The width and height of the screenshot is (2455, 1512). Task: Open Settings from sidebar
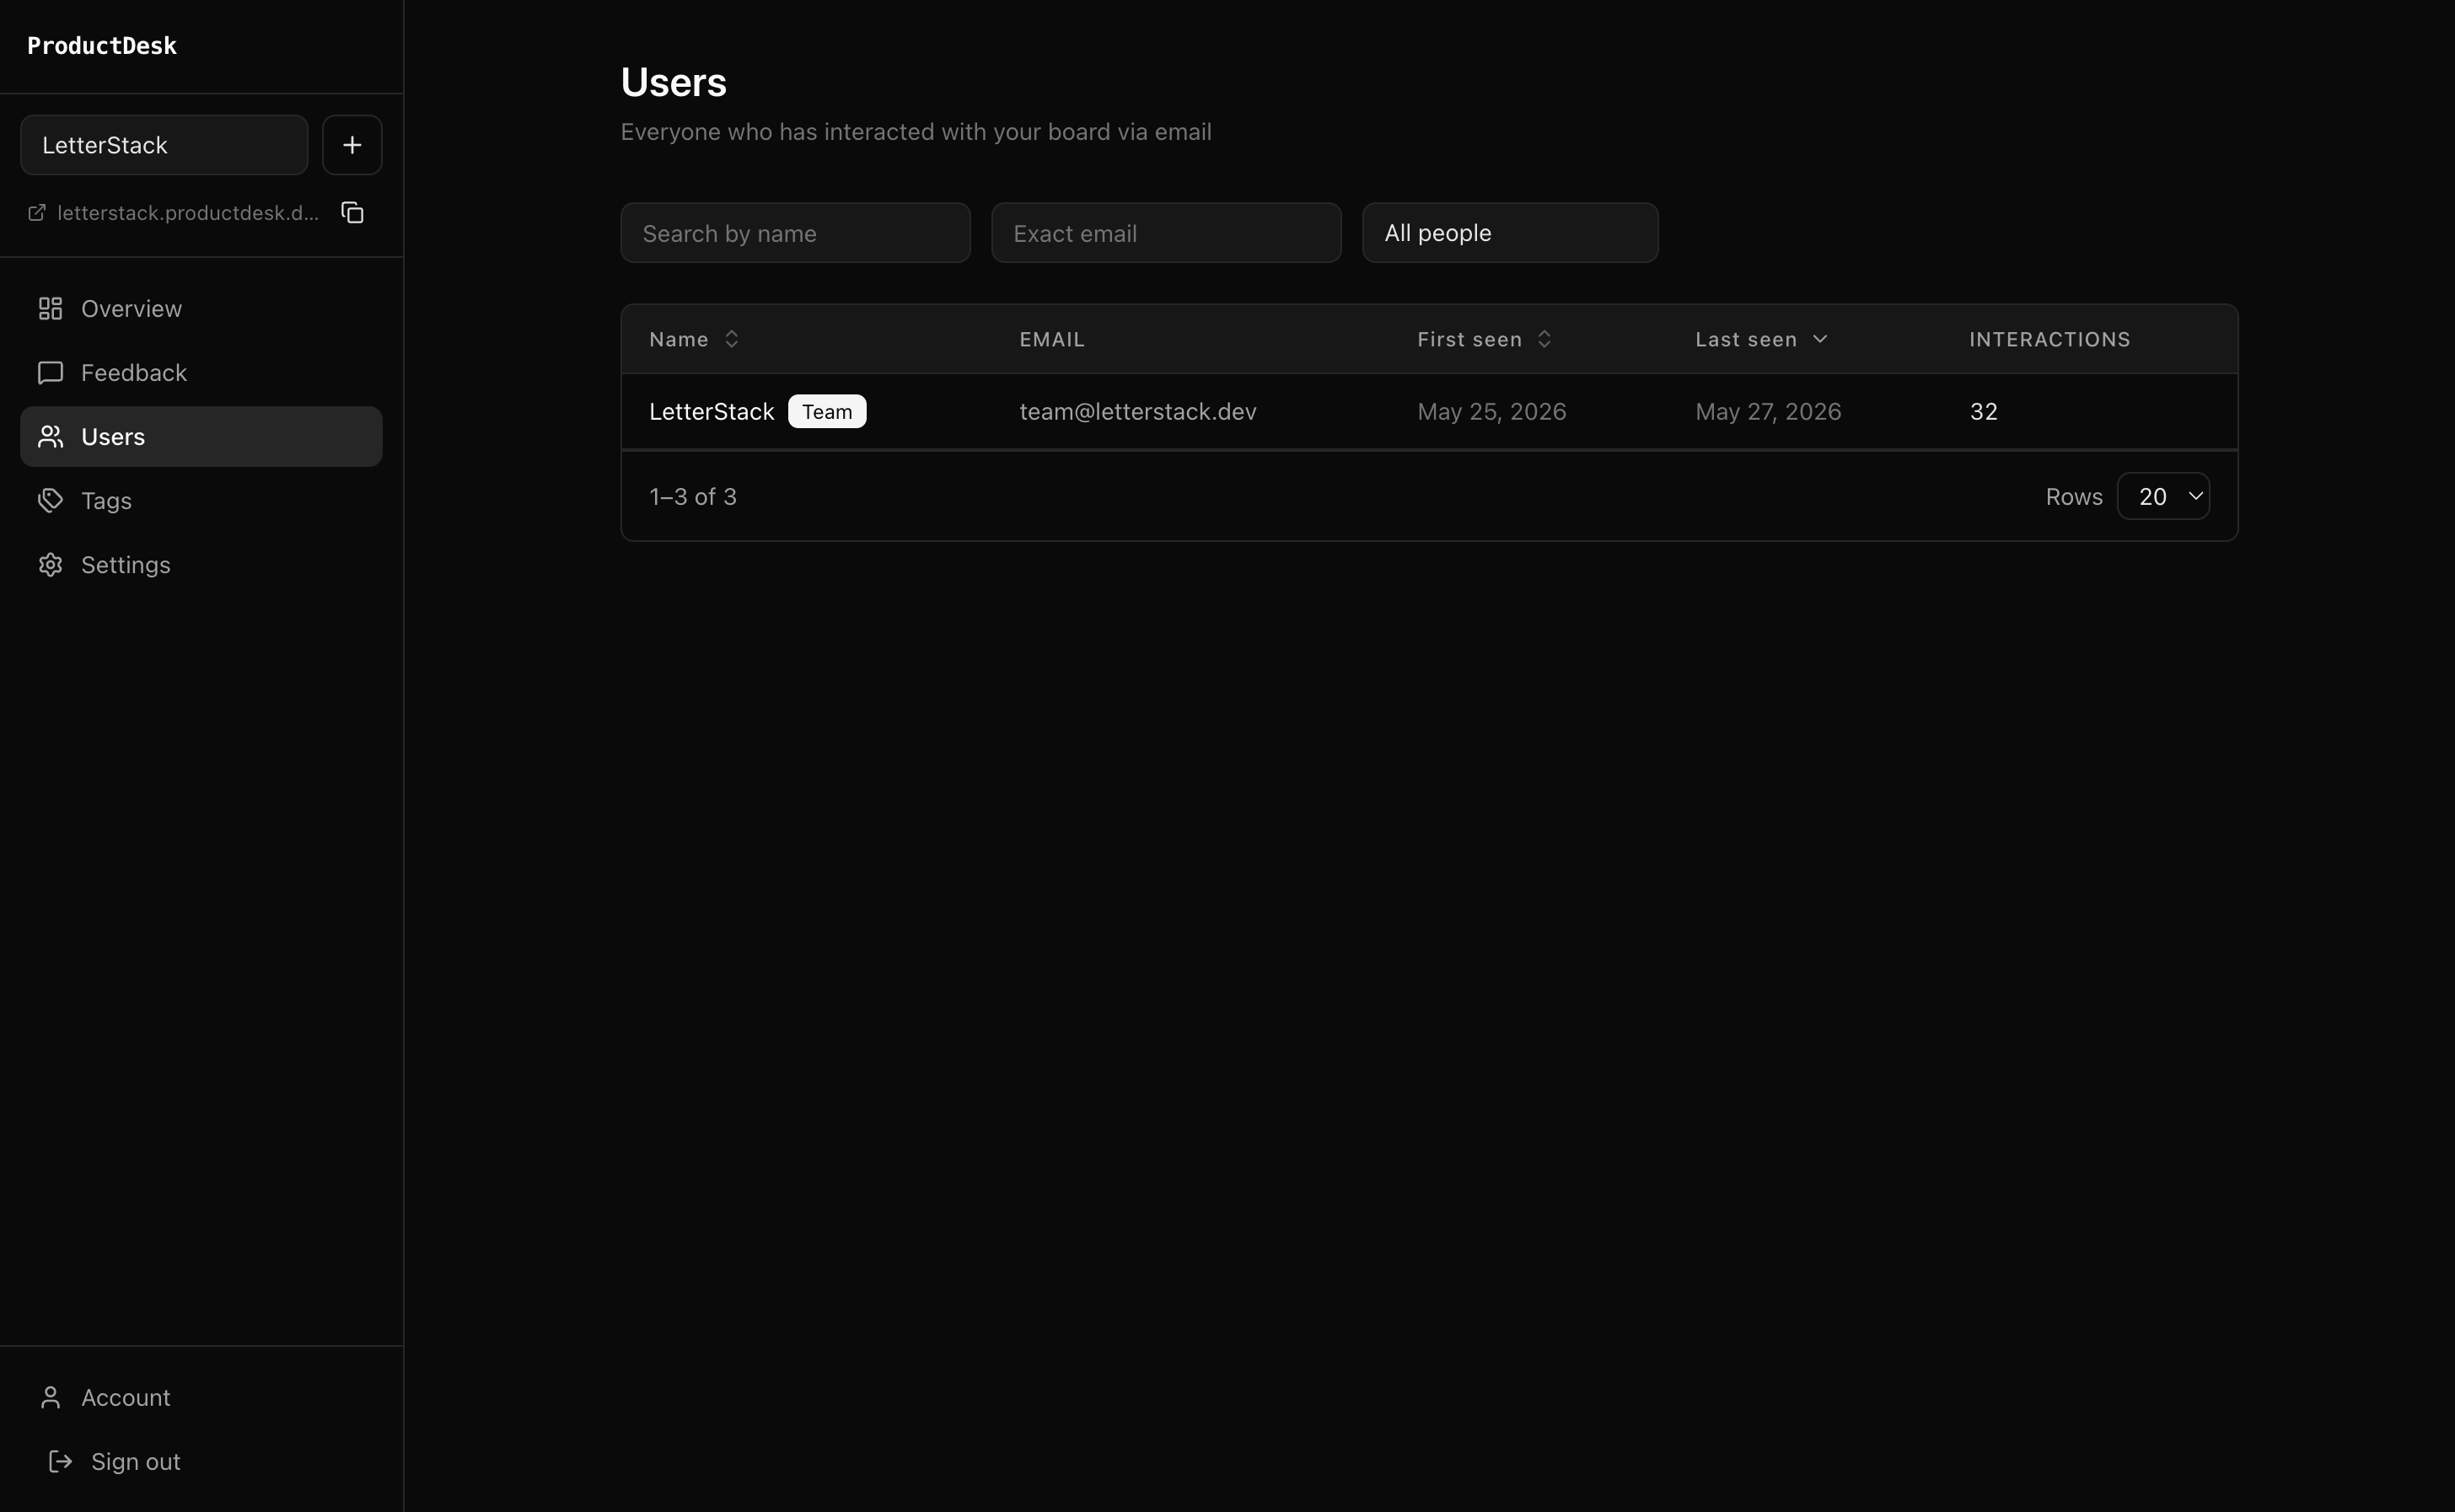(x=201, y=565)
